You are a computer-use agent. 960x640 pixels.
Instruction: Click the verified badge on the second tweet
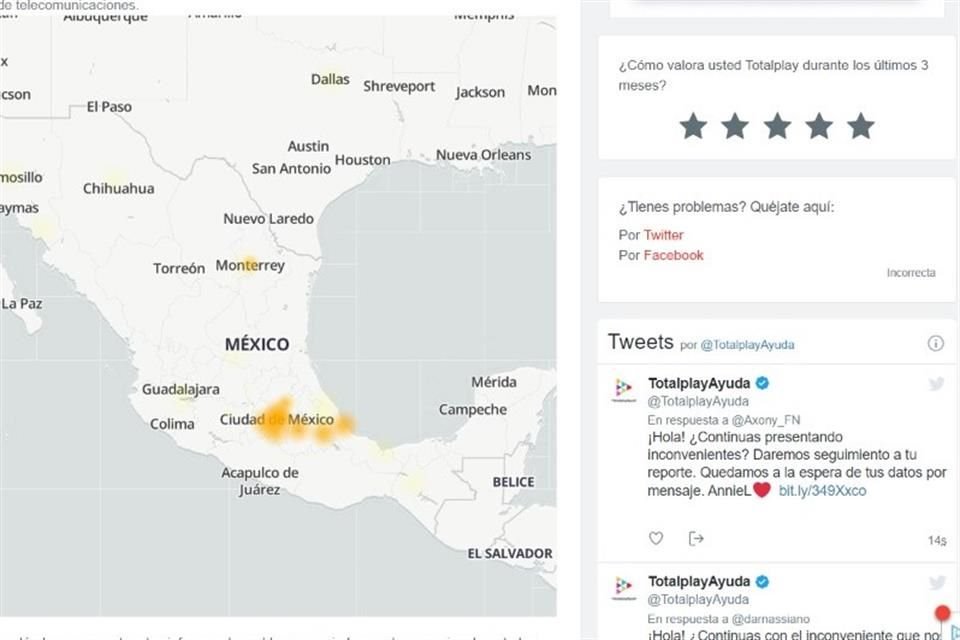(x=762, y=580)
